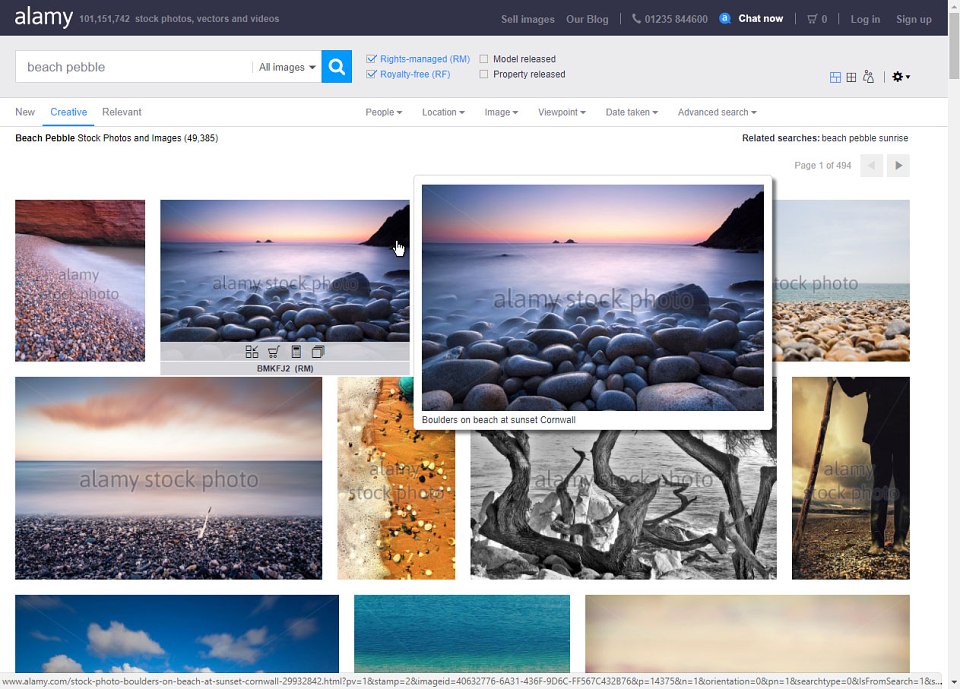Add image BMKFJ2 to lightbox
The image size is (960, 689).
pyautogui.click(x=252, y=352)
